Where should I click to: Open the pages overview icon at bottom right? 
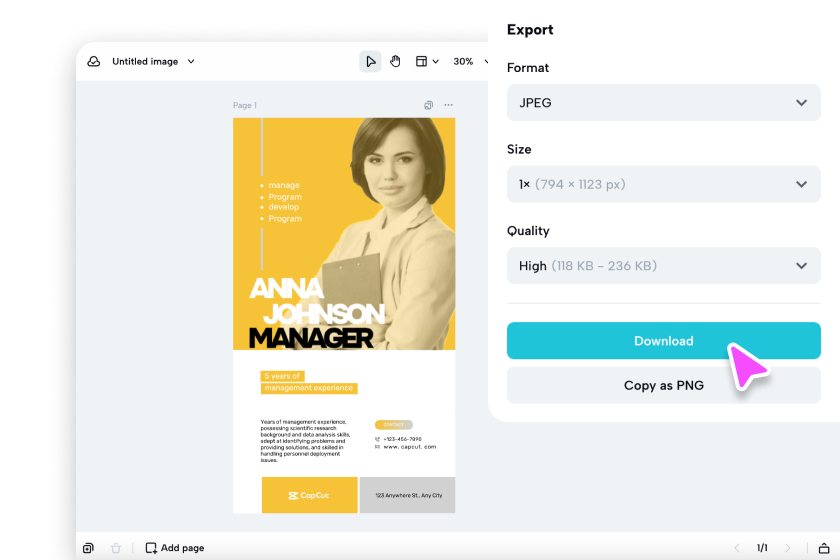point(824,548)
